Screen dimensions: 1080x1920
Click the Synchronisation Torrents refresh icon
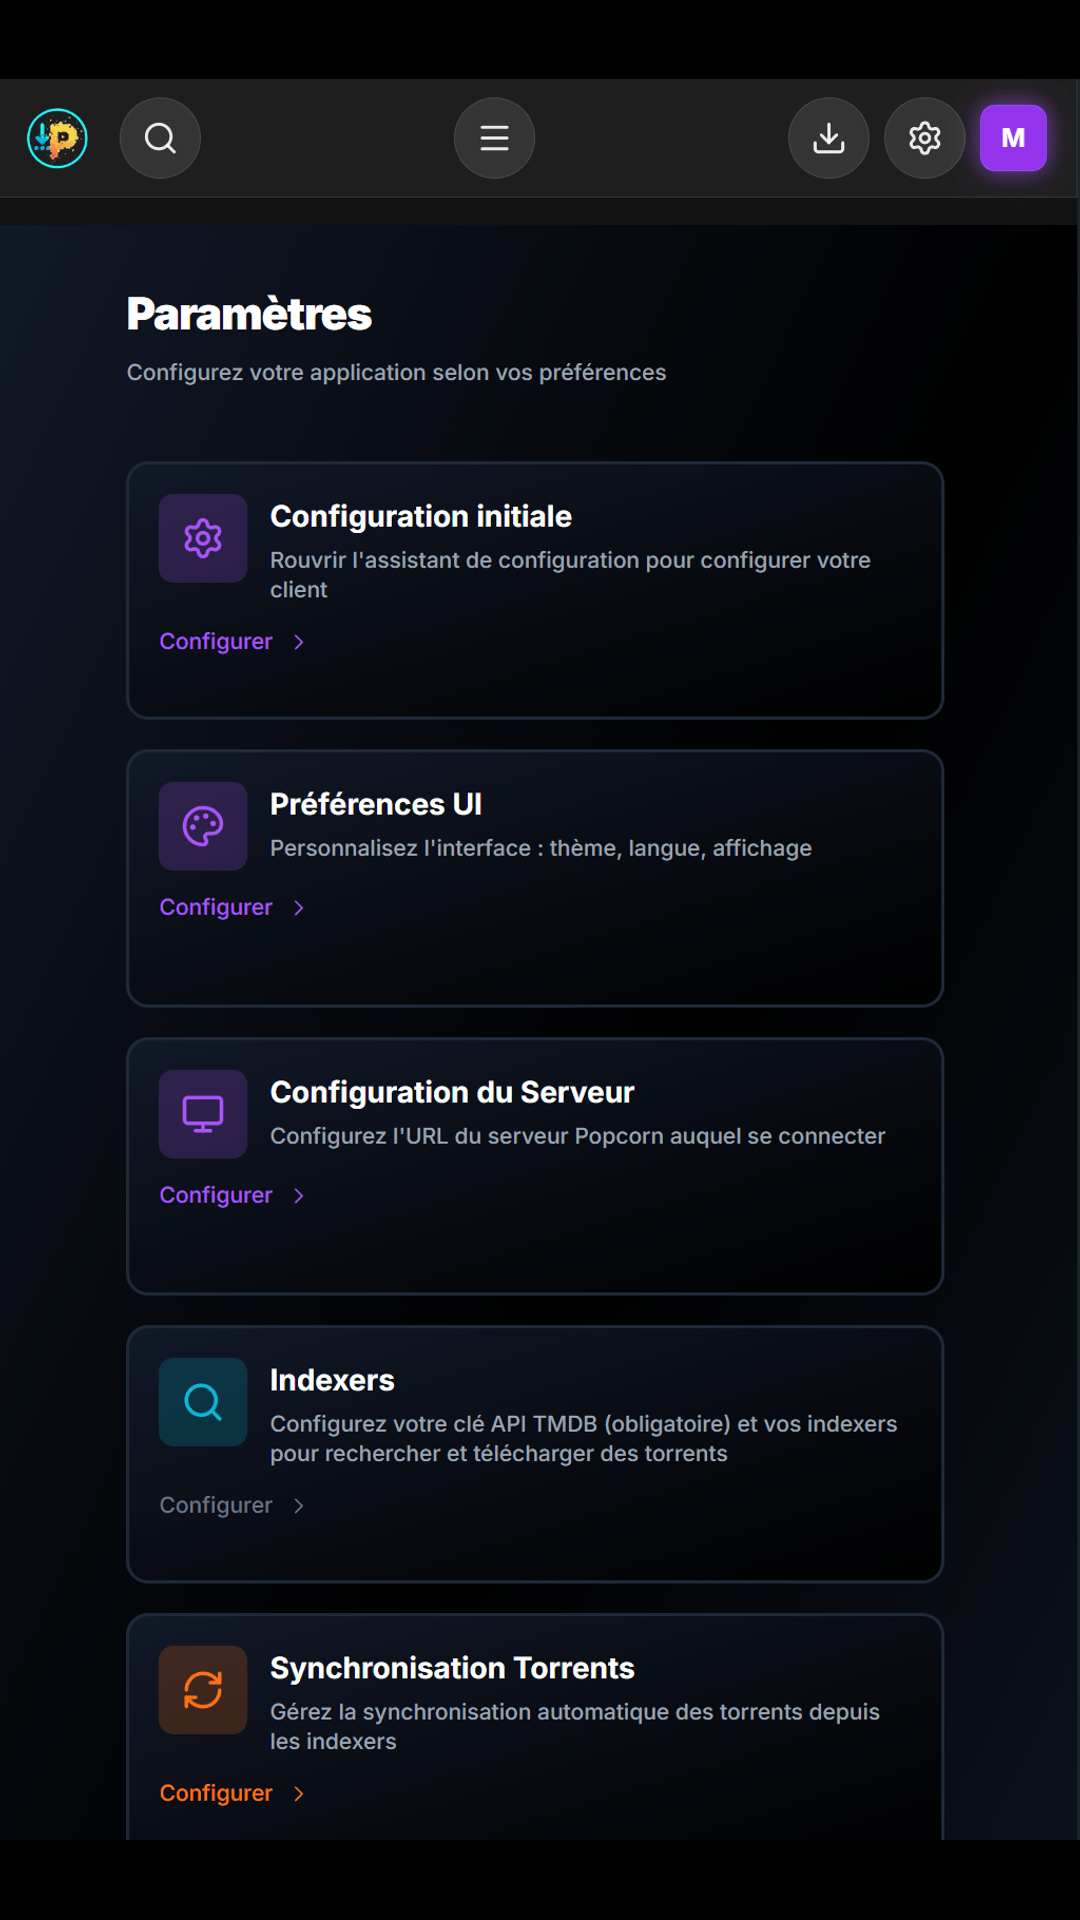pos(203,1690)
